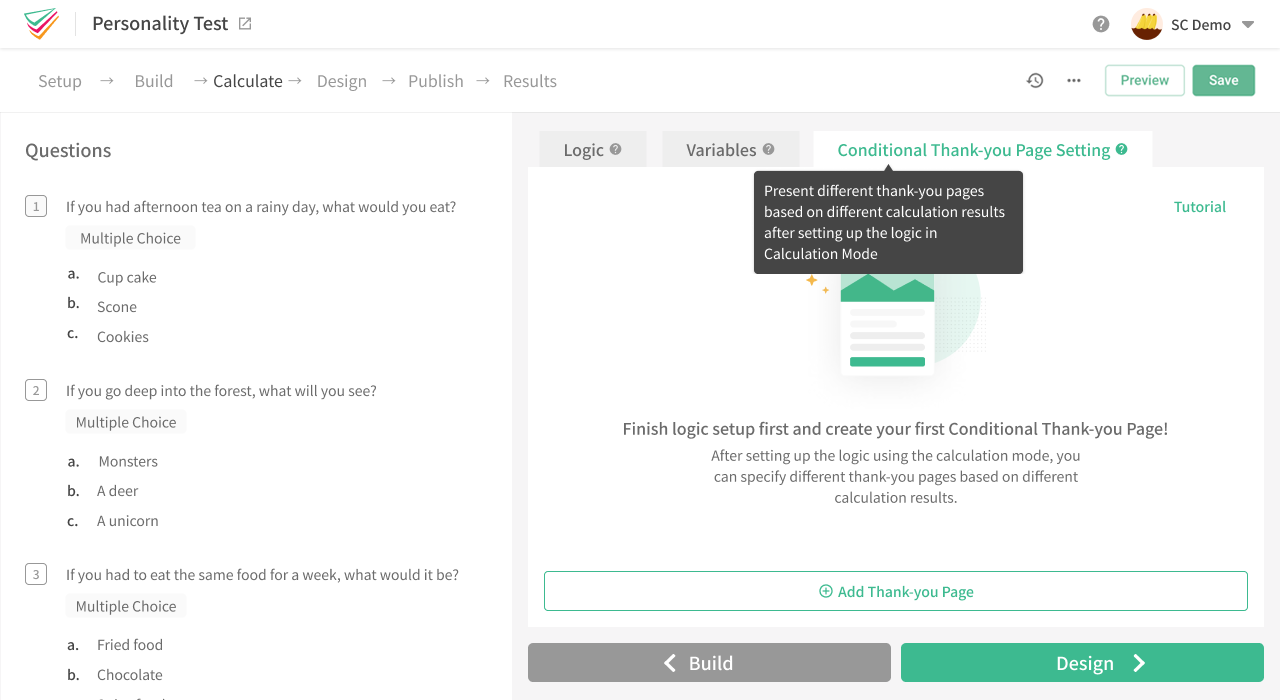Open the Results step

[529, 80]
